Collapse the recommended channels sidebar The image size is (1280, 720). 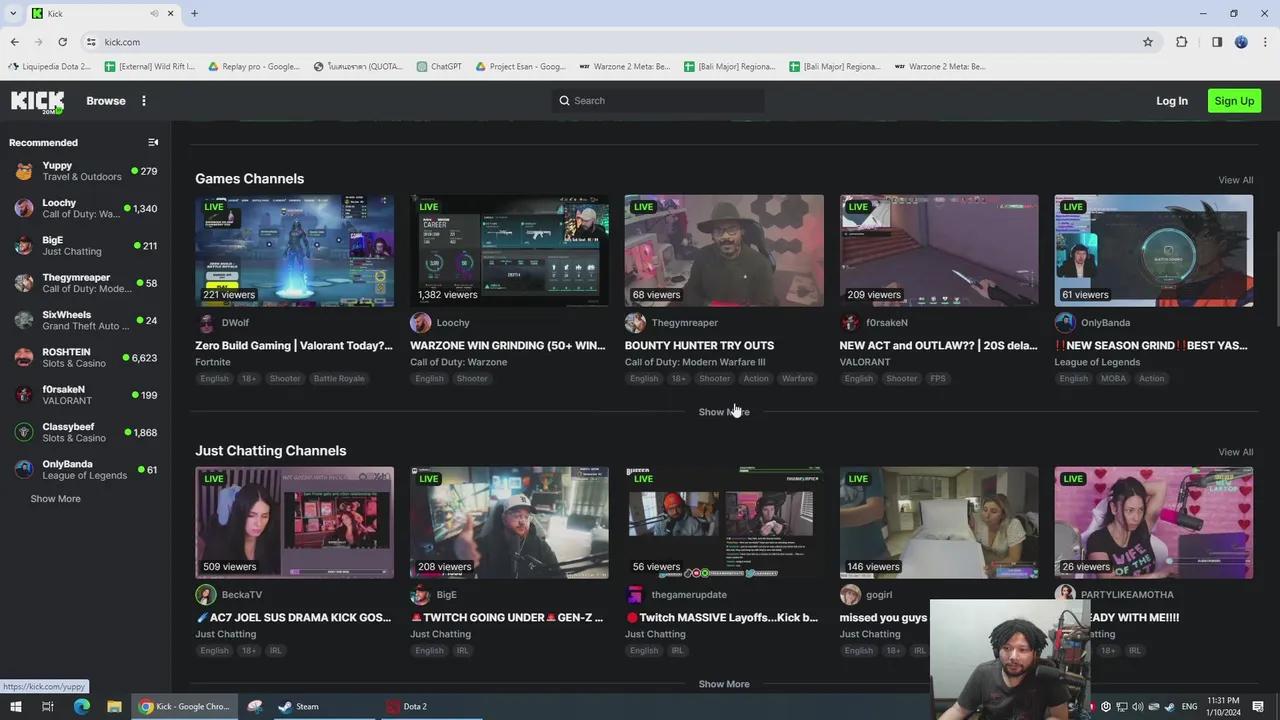(153, 142)
